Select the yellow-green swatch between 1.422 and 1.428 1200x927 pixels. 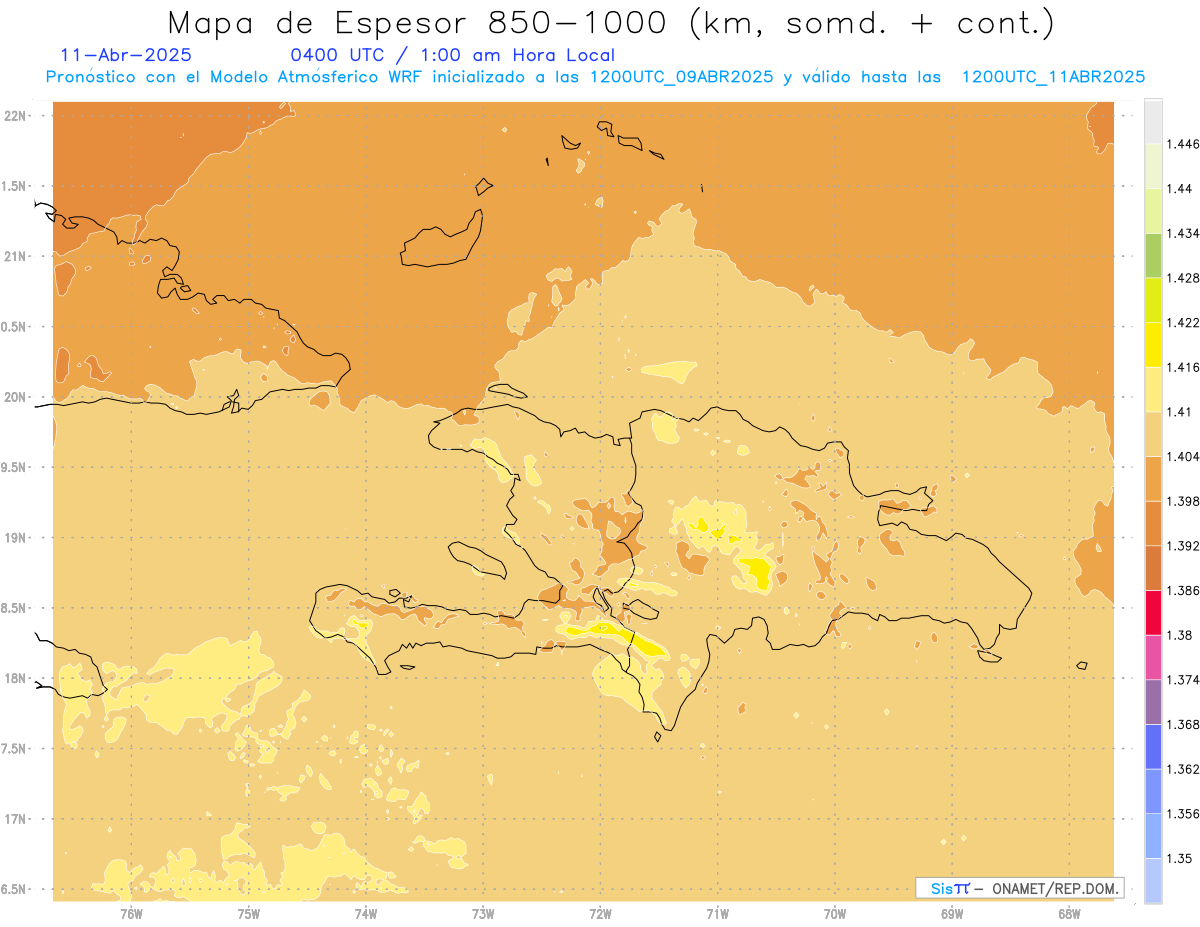pos(1153,300)
